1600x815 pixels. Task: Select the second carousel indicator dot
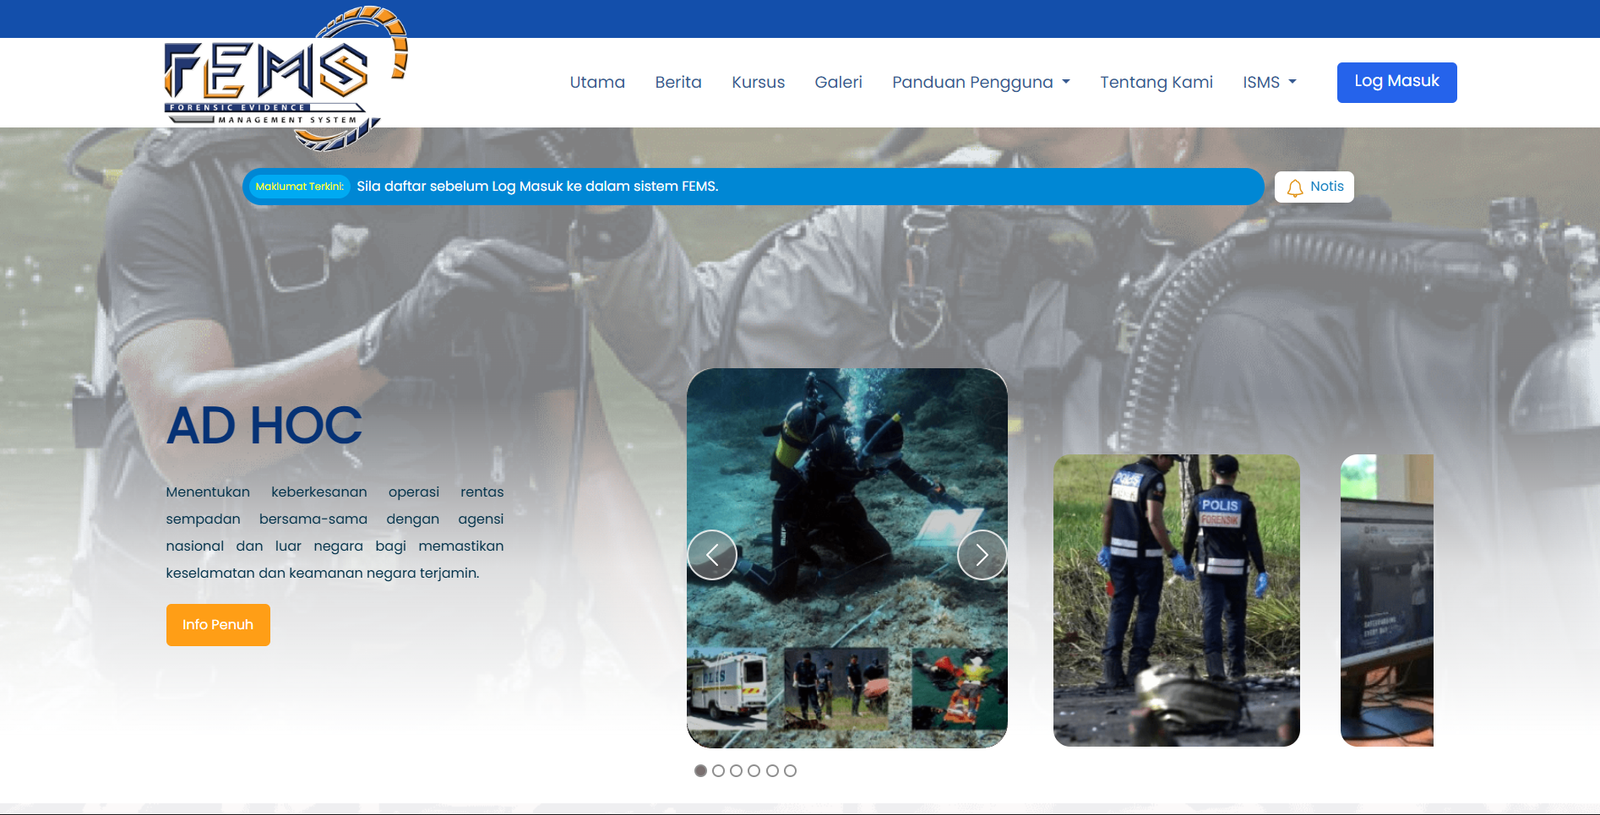click(x=718, y=771)
